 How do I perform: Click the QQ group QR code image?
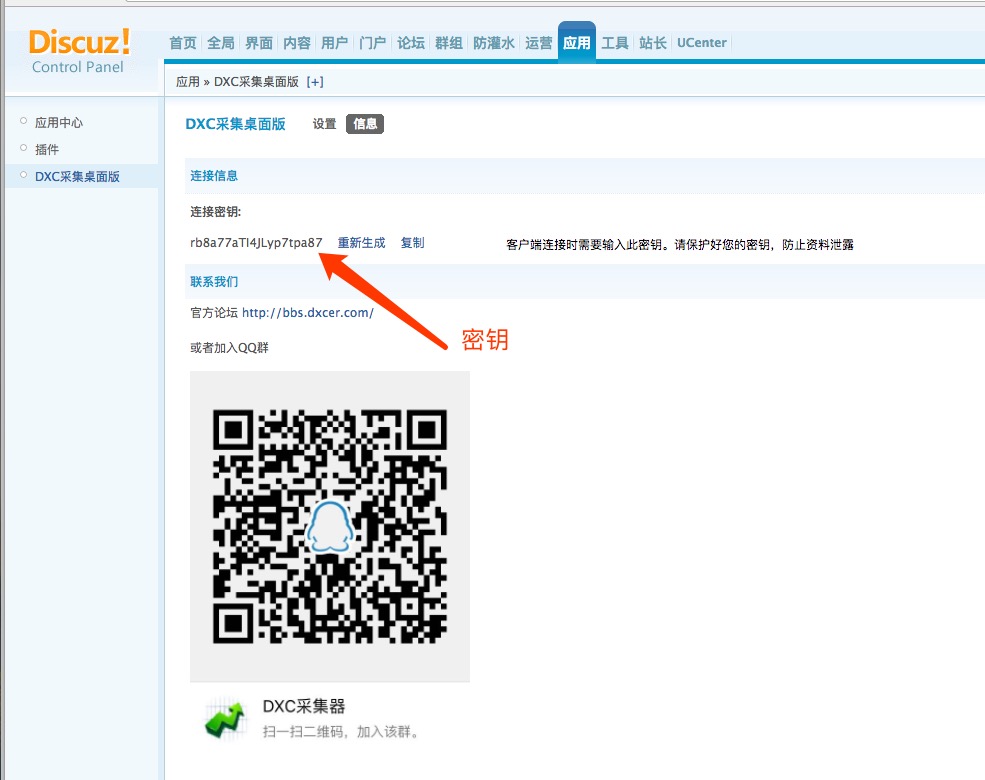click(x=330, y=526)
